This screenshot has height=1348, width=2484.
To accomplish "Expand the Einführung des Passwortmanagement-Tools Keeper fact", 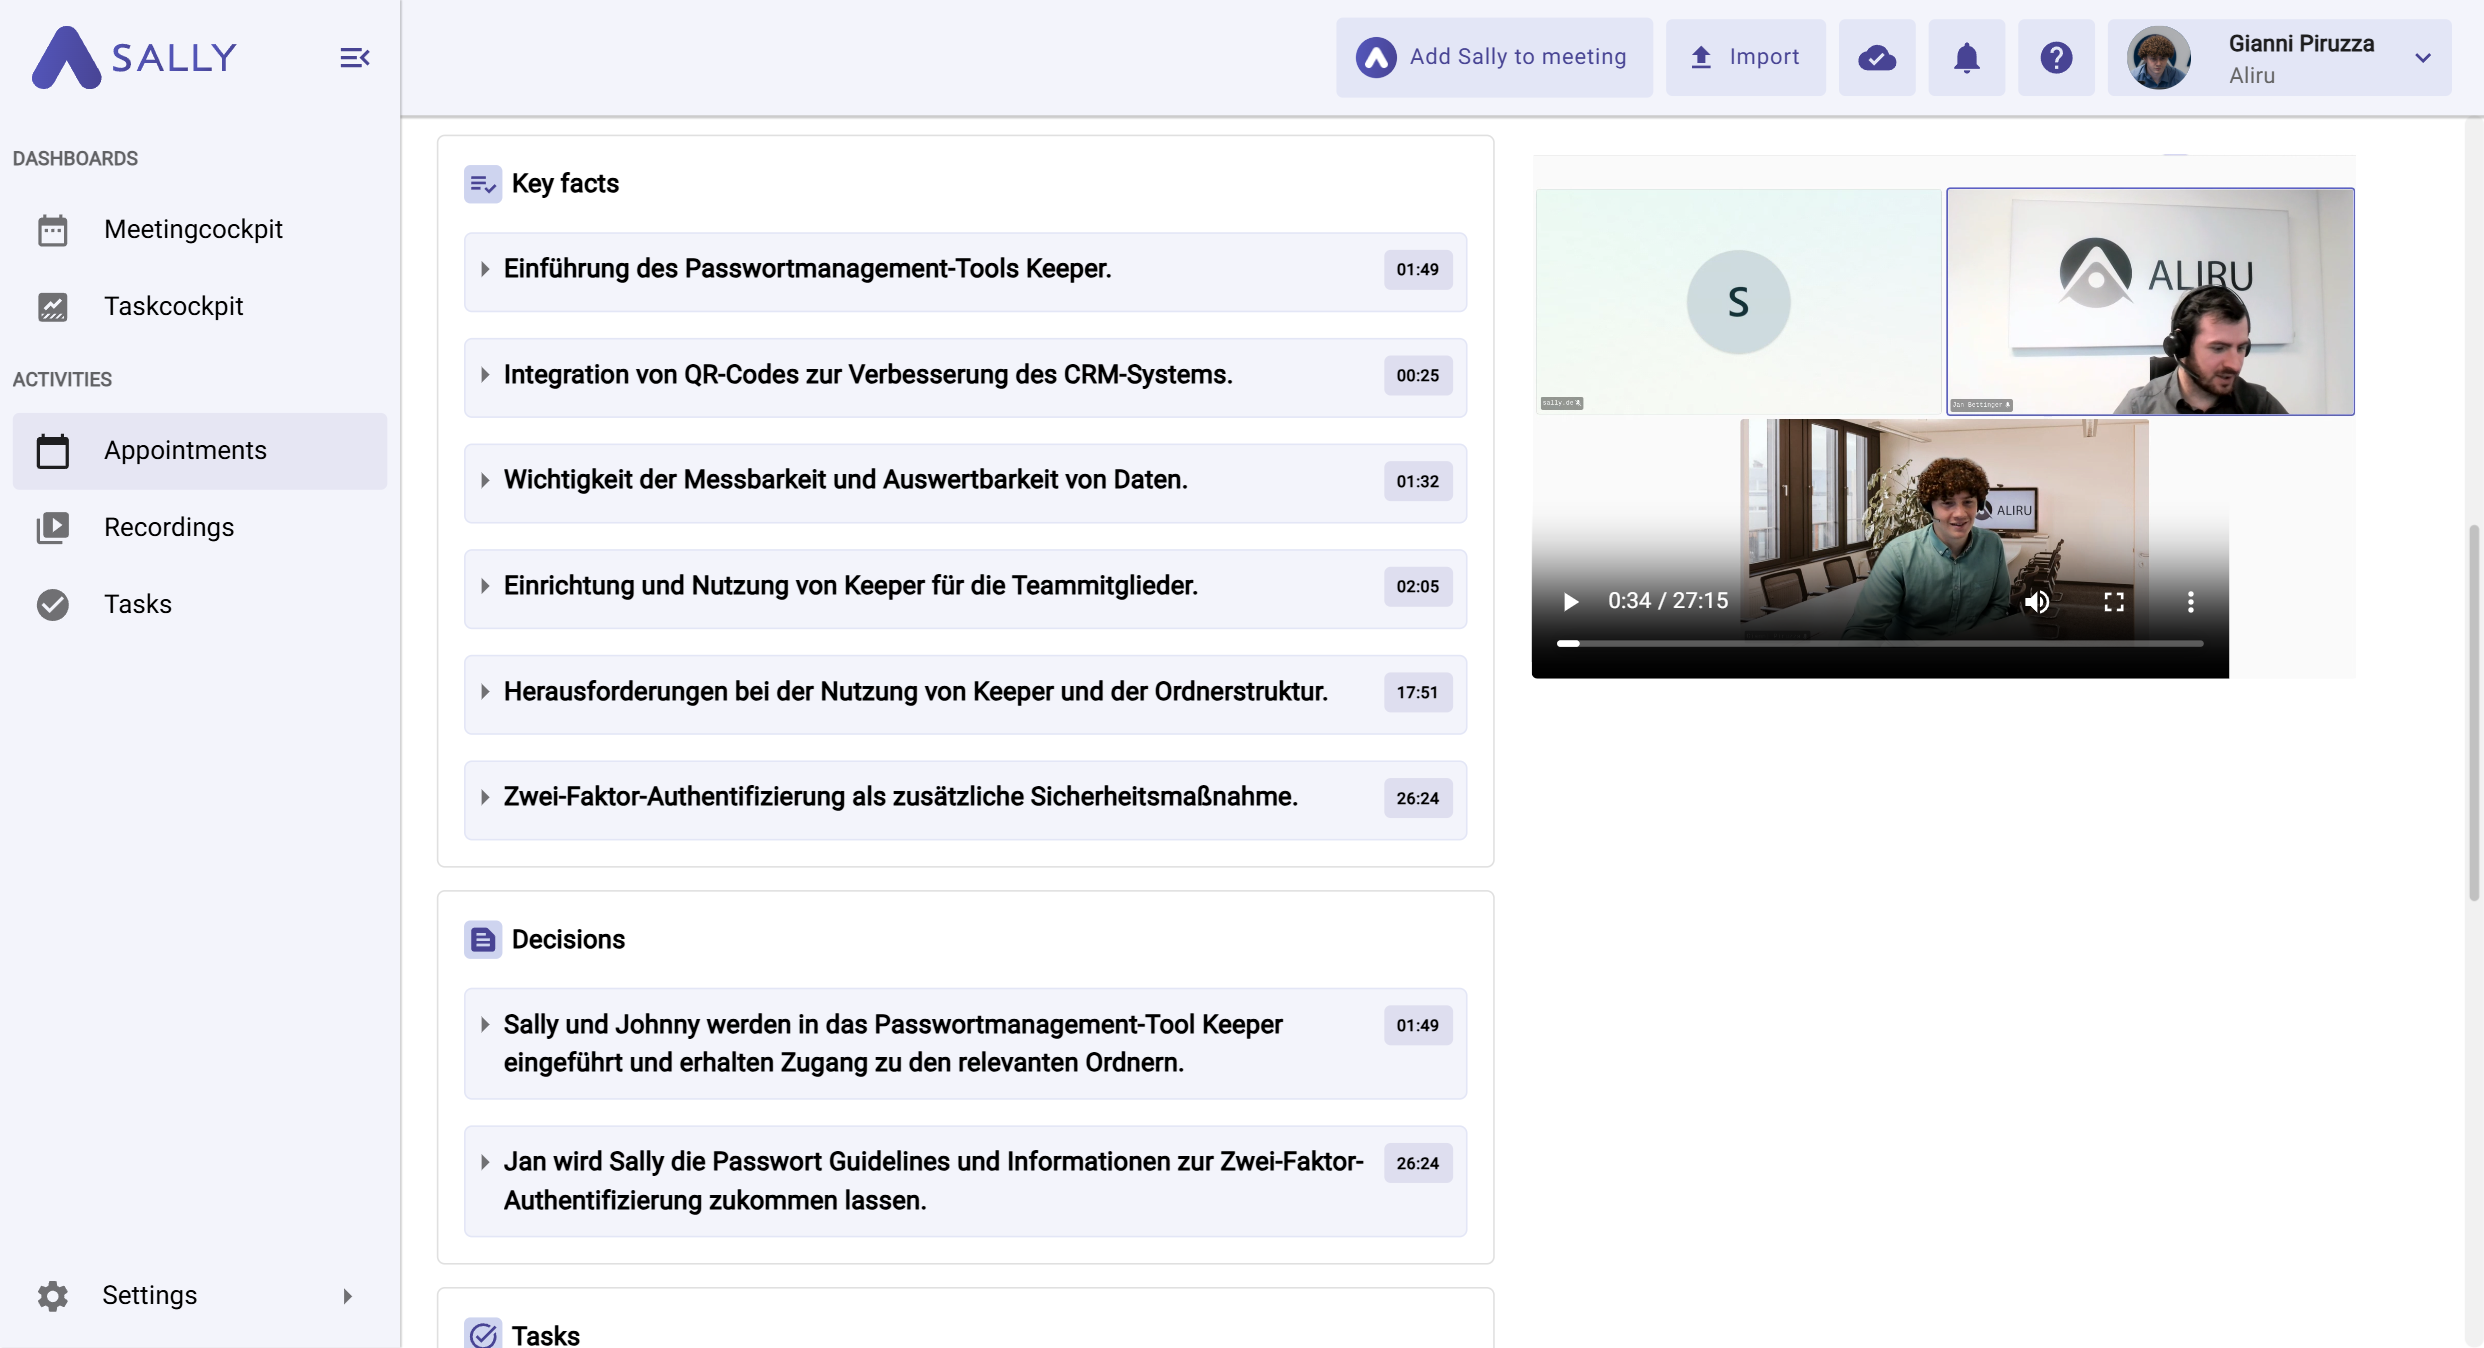I will pos(485,269).
